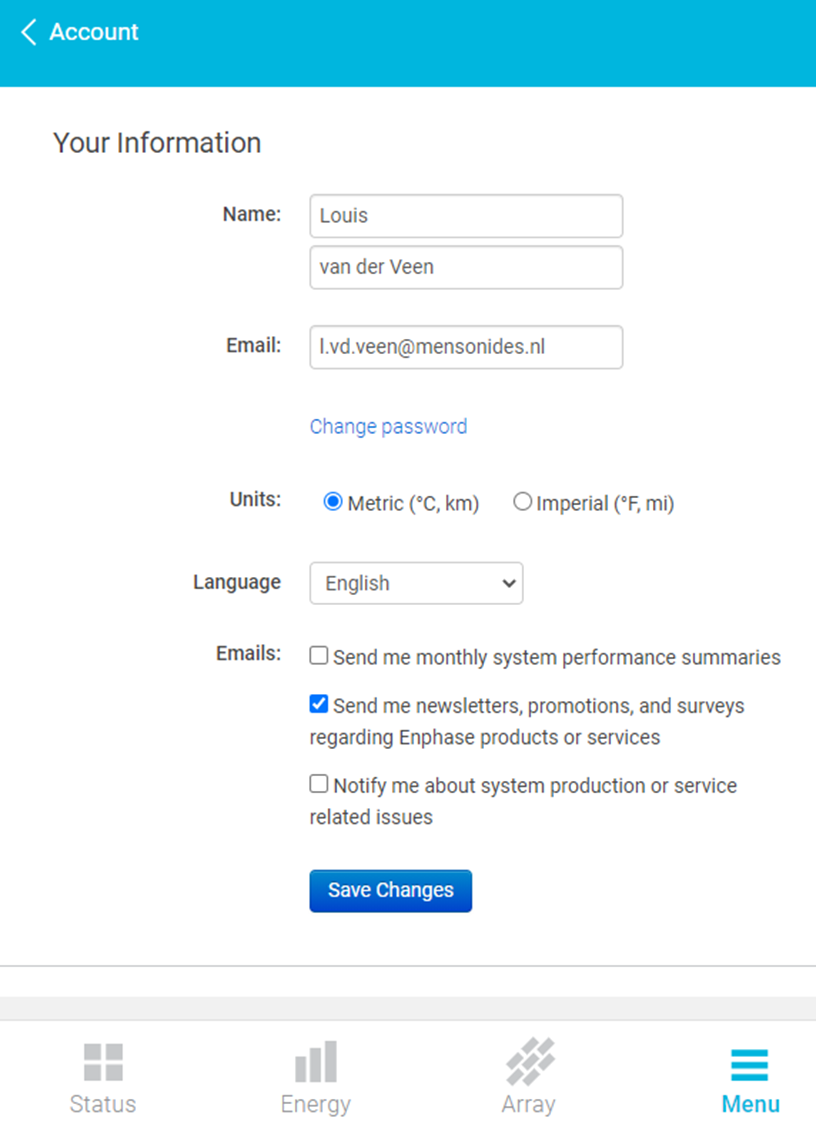
Task: Switch to the Status tab label
Action: tap(103, 1104)
